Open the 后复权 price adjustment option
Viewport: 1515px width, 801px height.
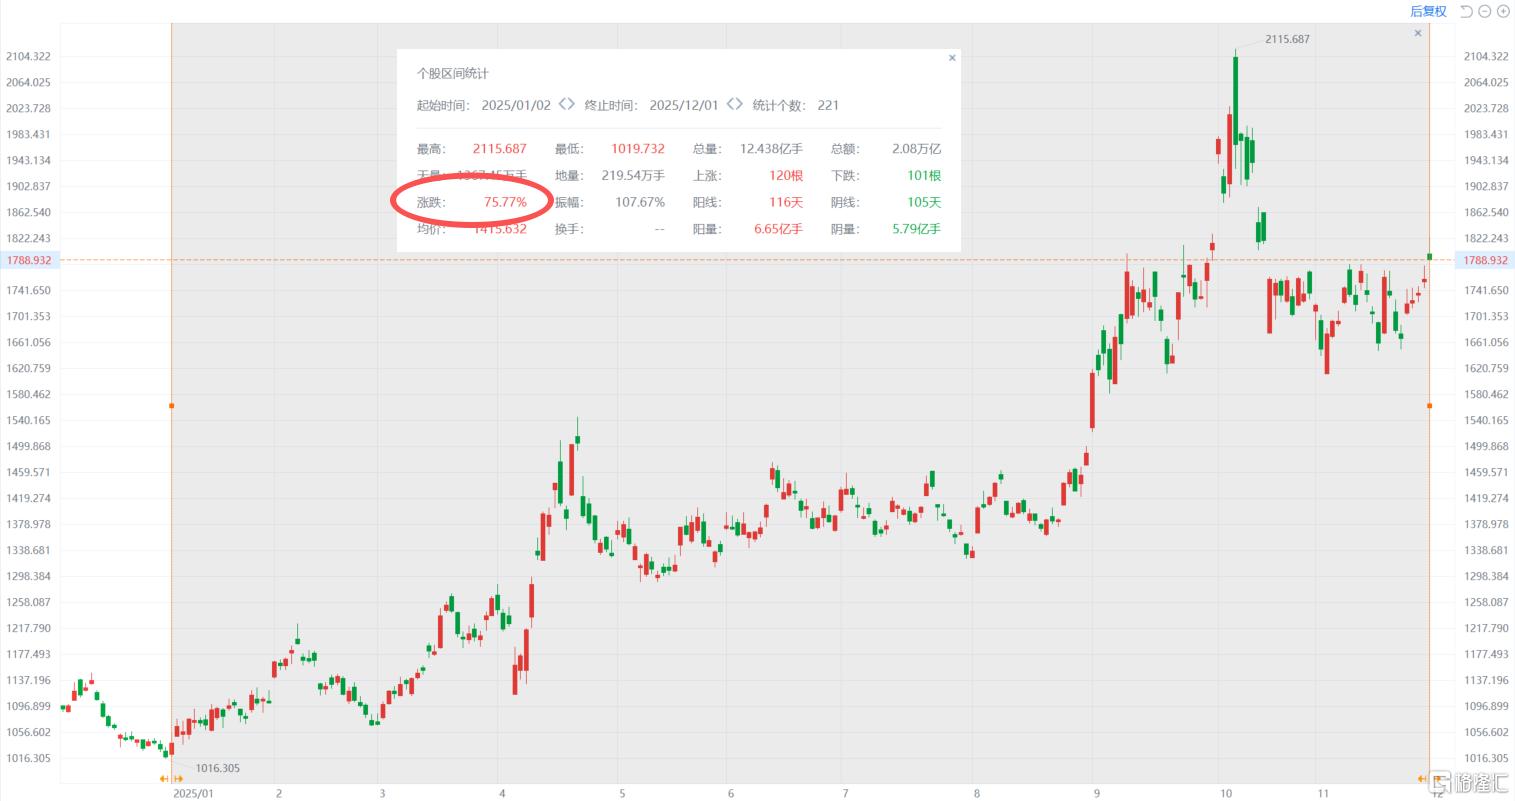point(1428,11)
